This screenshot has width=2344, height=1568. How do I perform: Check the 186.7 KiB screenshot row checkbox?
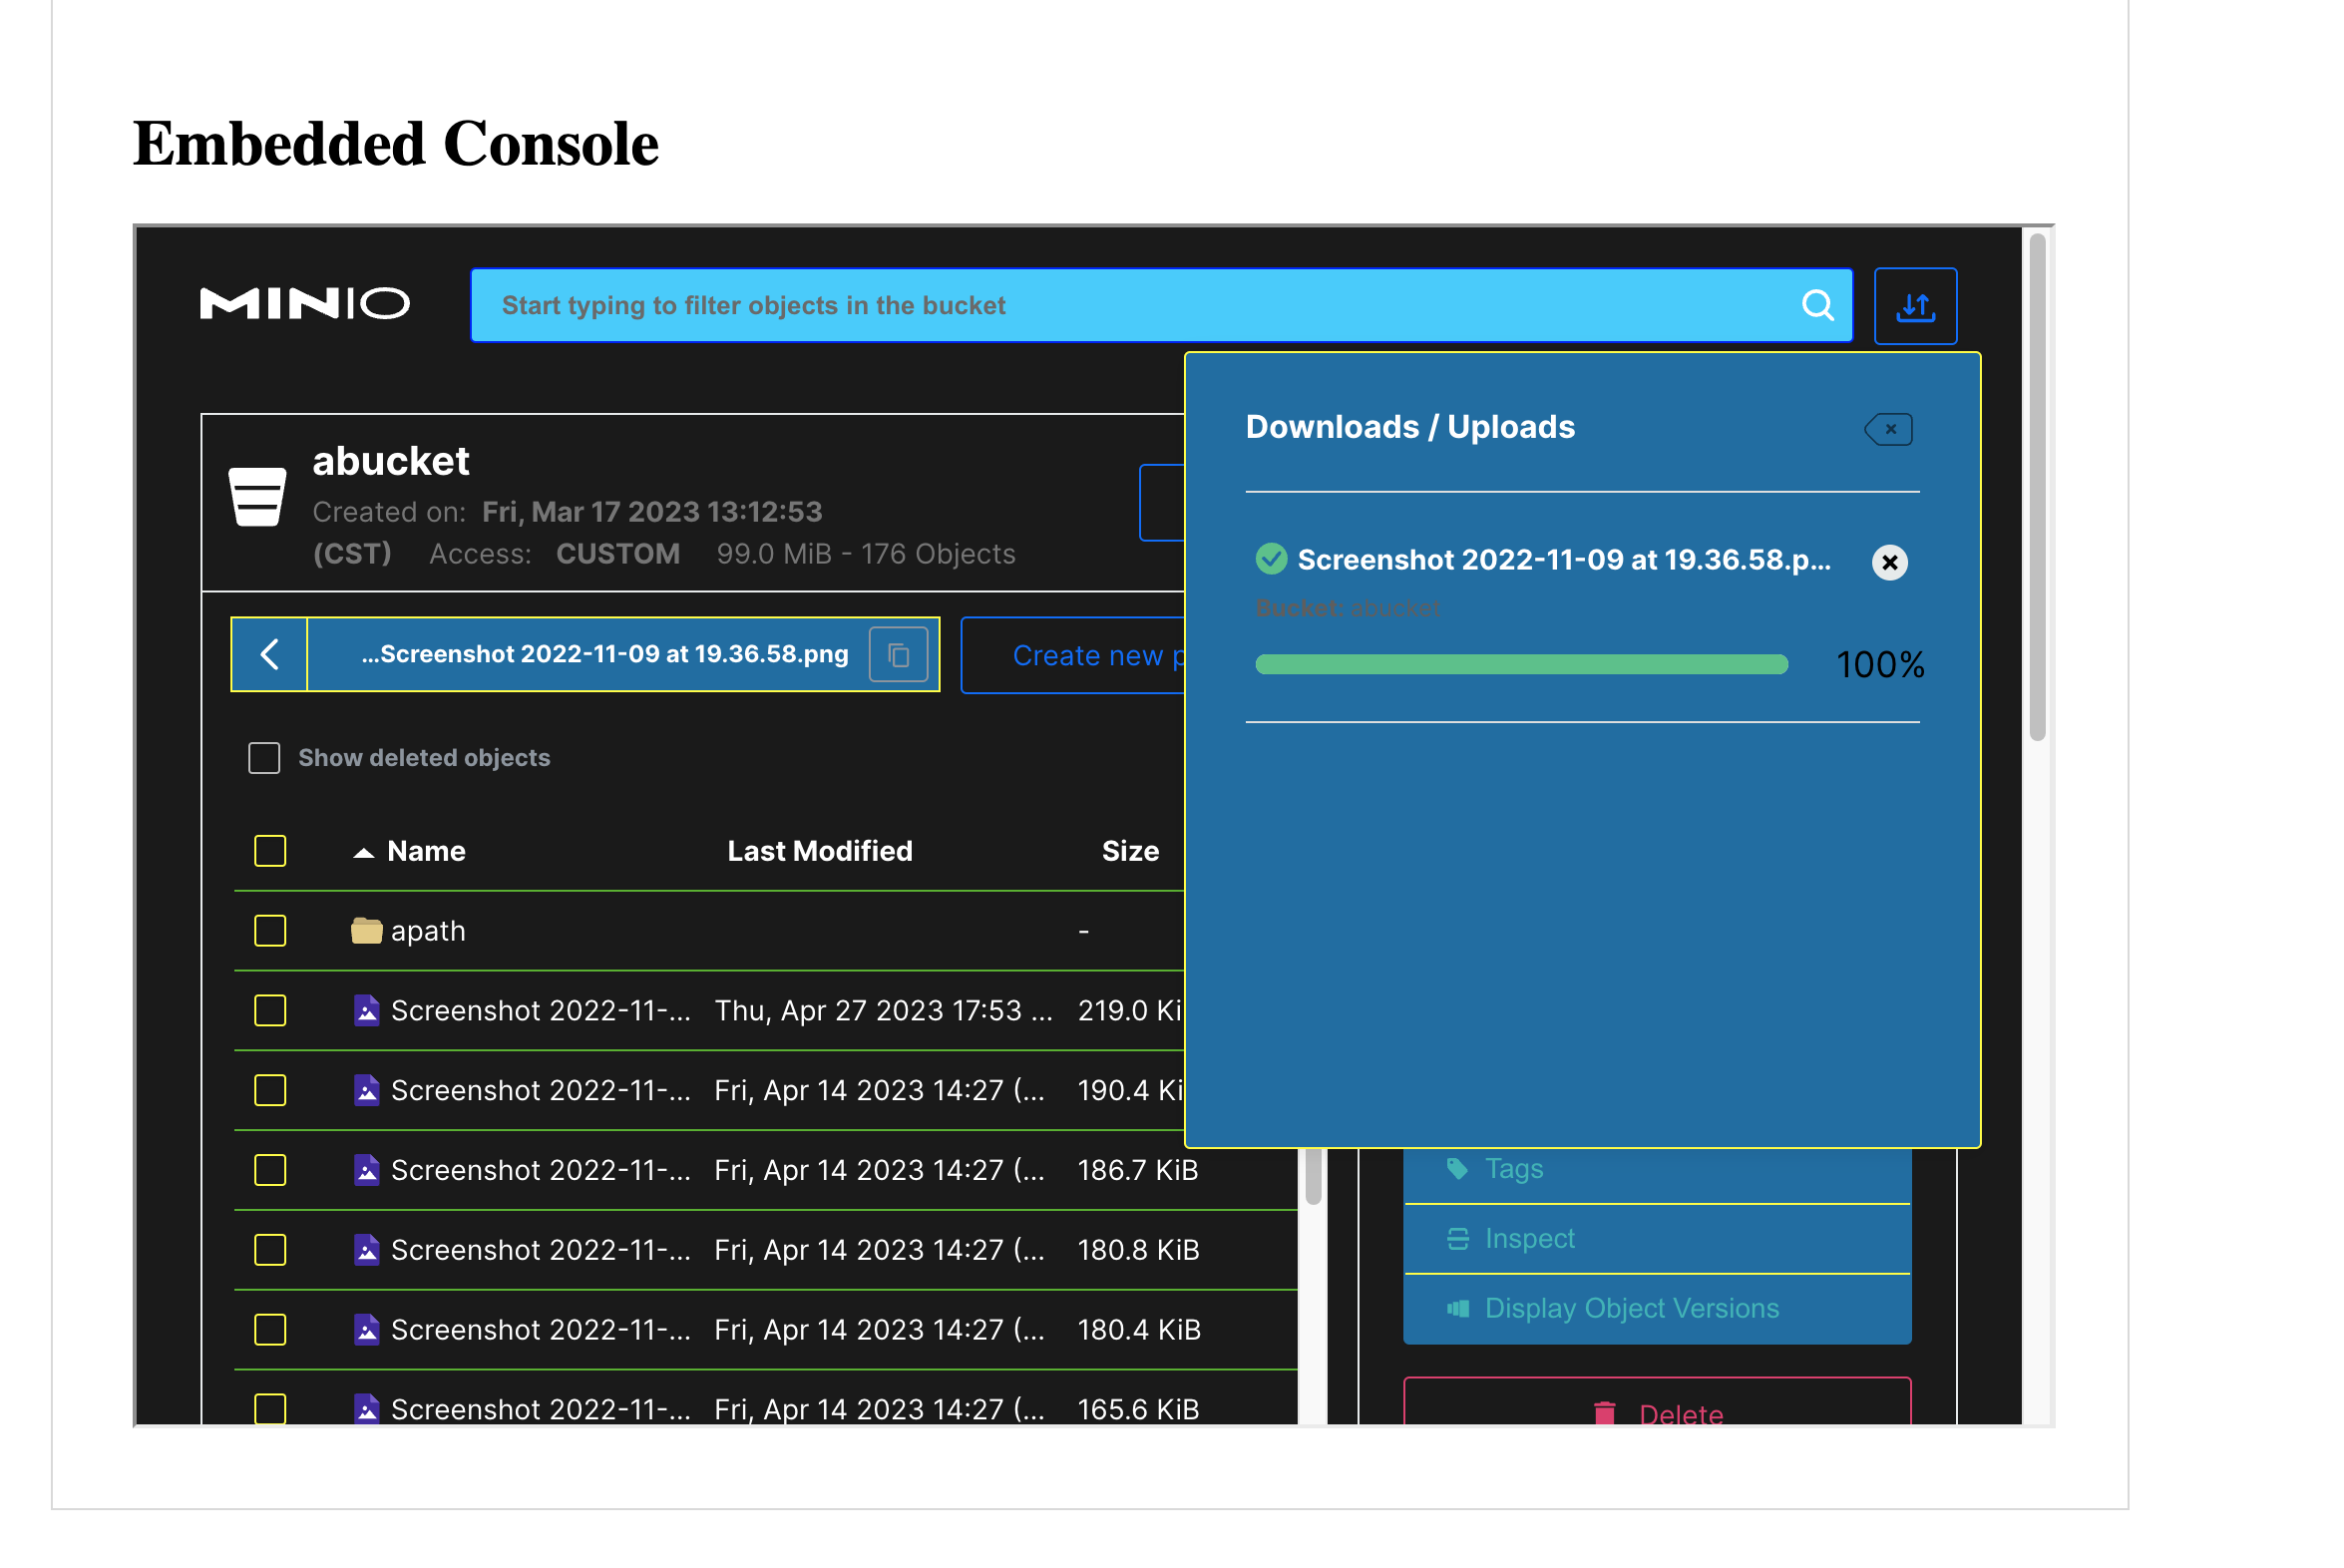[x=270, y=1170]
